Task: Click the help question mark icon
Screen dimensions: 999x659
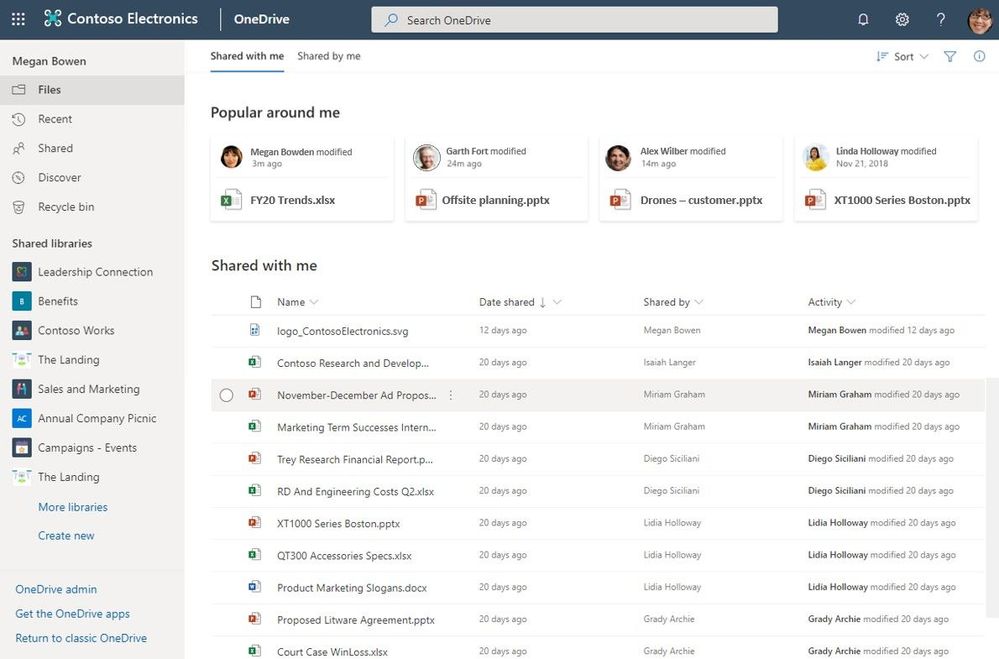Action: [940, 19]
